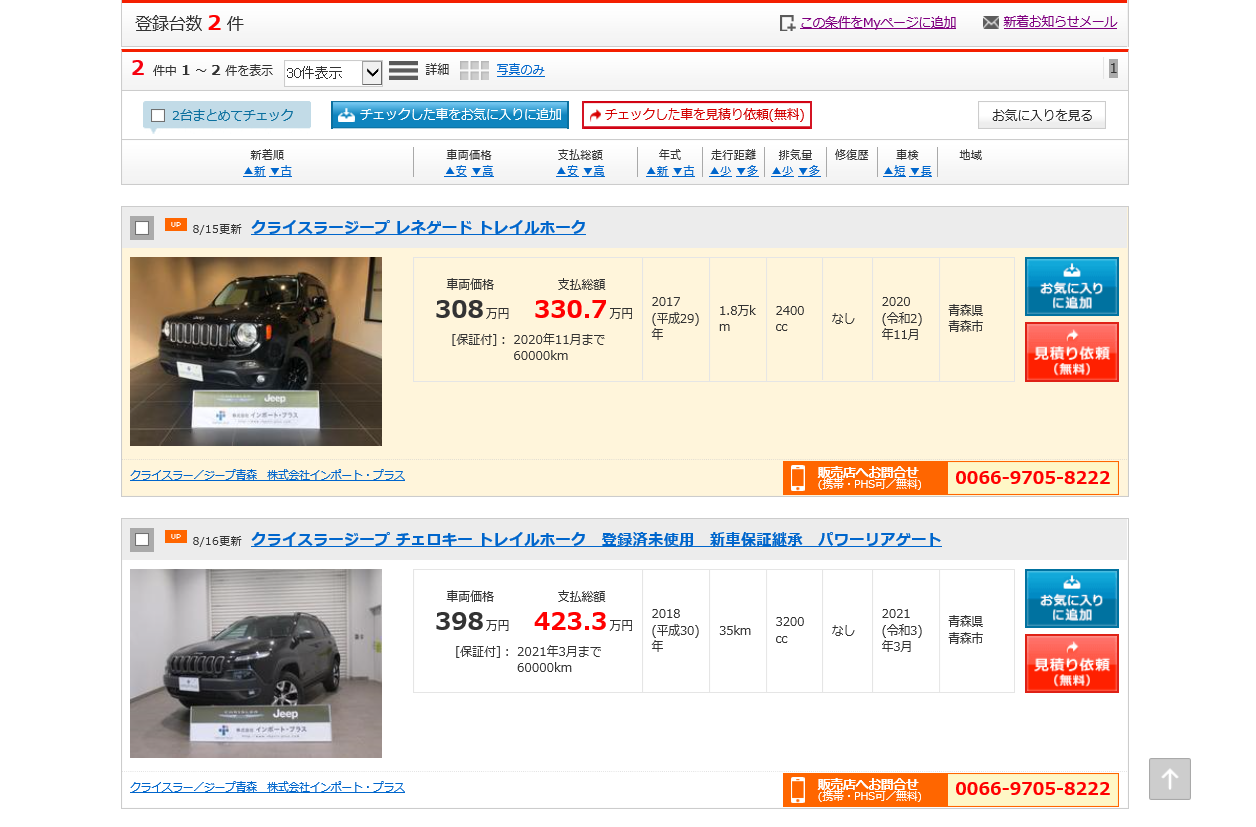1256x827 pixels.
Task: Click the new arrival mail envelope icon
Action: (x=991, y=22)
